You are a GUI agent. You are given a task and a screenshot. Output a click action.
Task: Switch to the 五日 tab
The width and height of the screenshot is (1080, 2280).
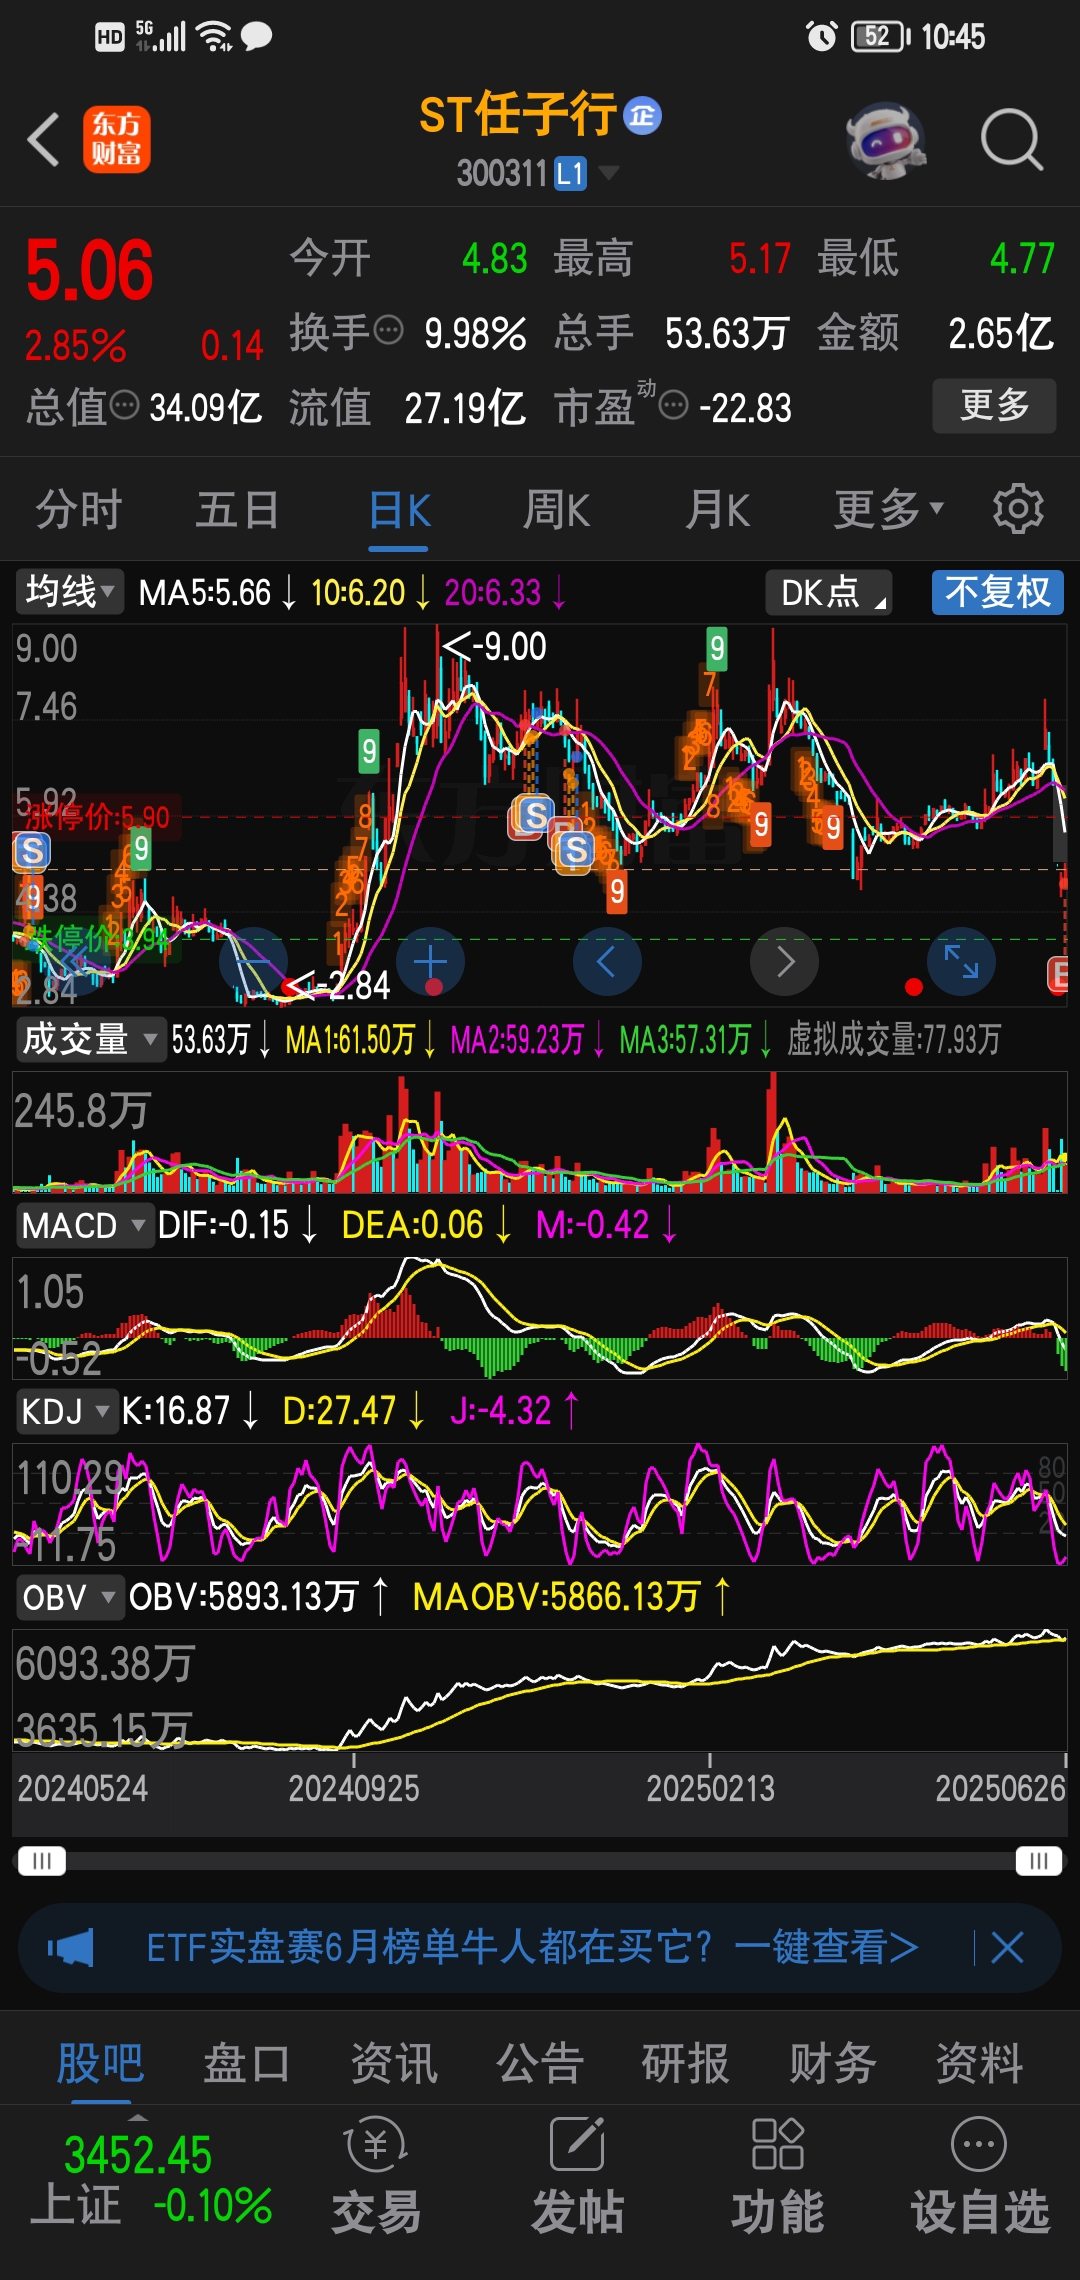click(237, 510)
